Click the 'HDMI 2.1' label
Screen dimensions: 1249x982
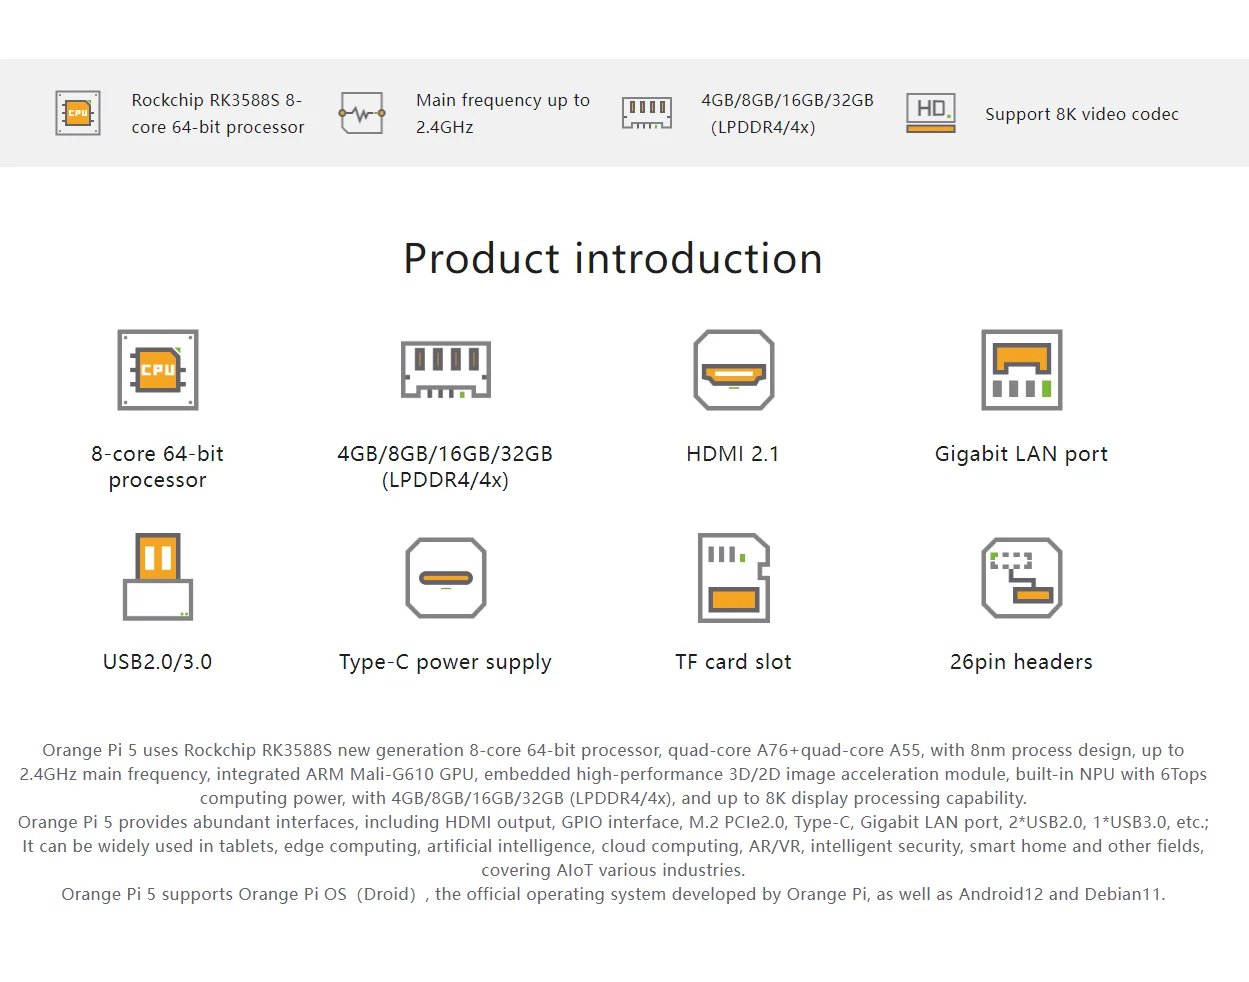[x=733, y=454]
